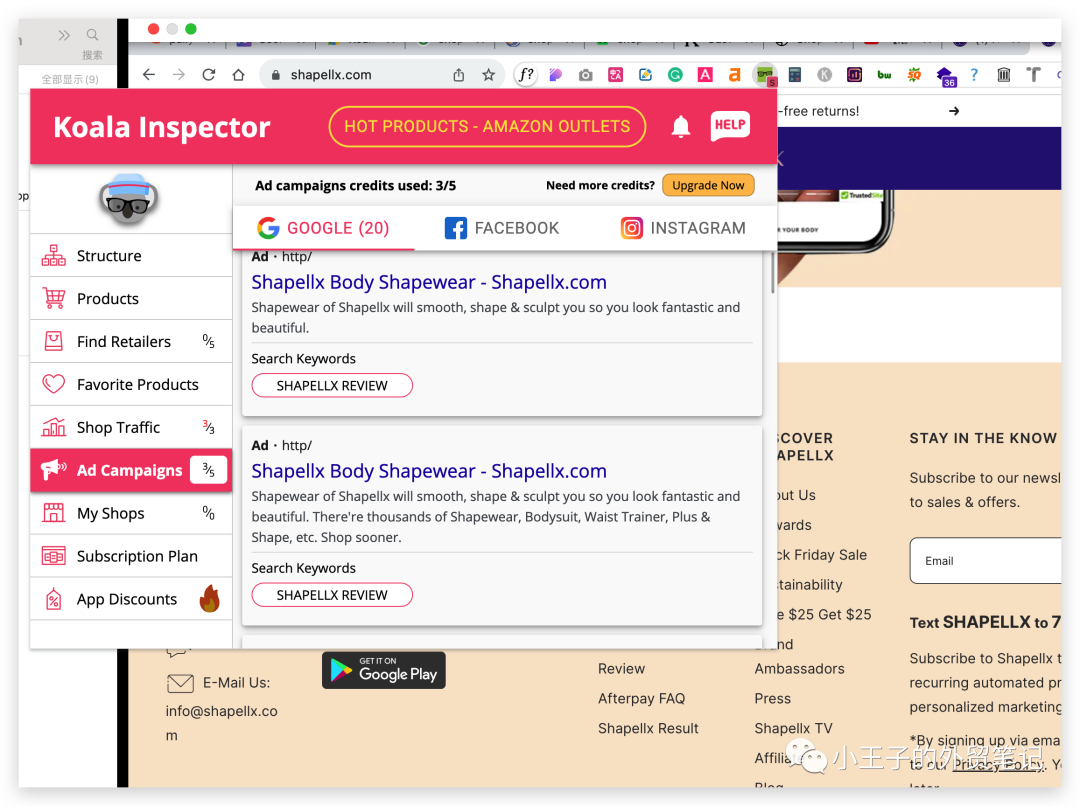Viewport: 1080px width, 806px height.
Task: Click the blue question mark extension icon
Action: [x=974, y=74]
